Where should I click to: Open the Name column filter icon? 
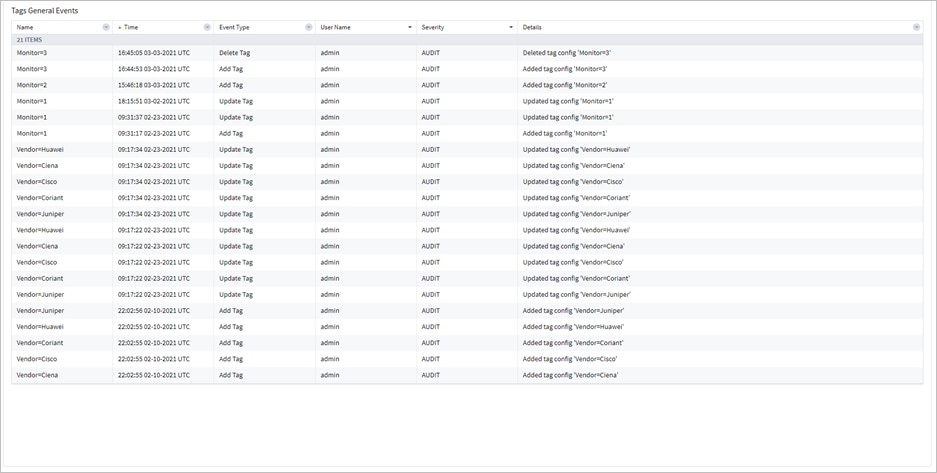click(106, 27)
